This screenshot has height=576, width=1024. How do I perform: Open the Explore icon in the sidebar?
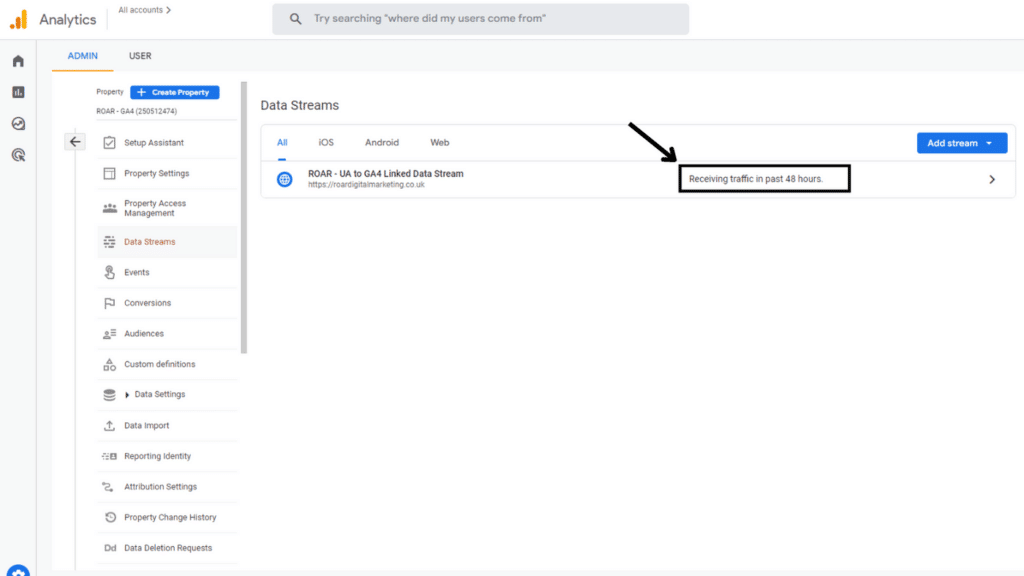click(x=17, y=123)
